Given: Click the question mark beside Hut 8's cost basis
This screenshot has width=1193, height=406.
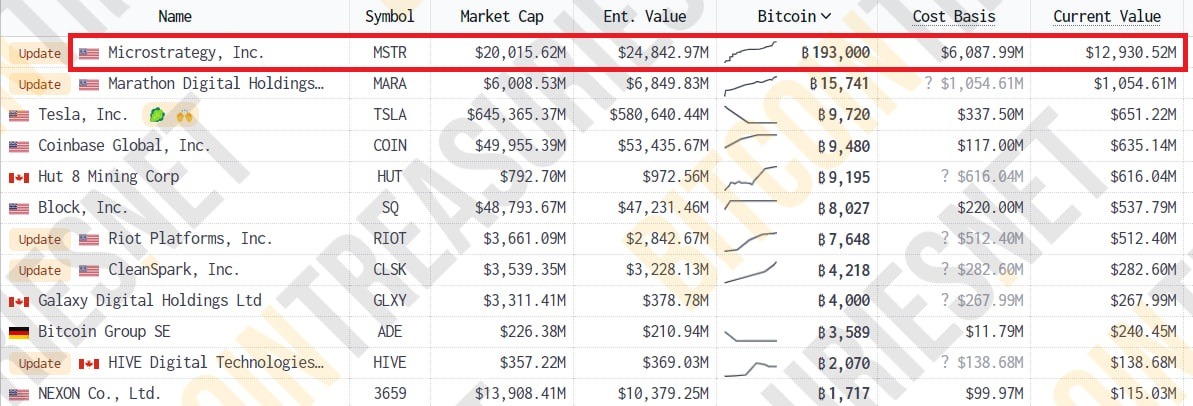Looking at the screenshot, I should (x=943, y=177).
